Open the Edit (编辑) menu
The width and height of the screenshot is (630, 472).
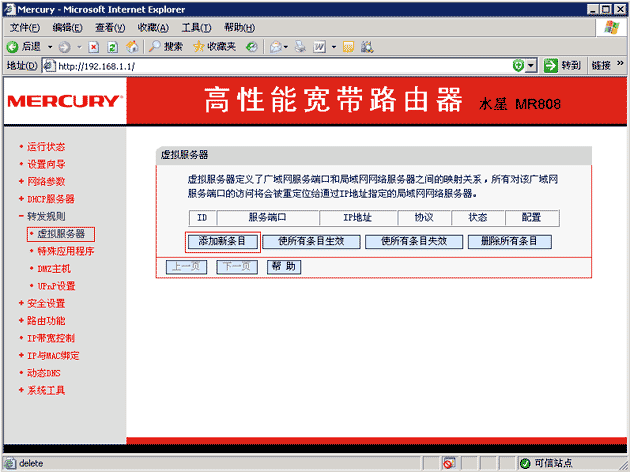click(x=68, y=28)
